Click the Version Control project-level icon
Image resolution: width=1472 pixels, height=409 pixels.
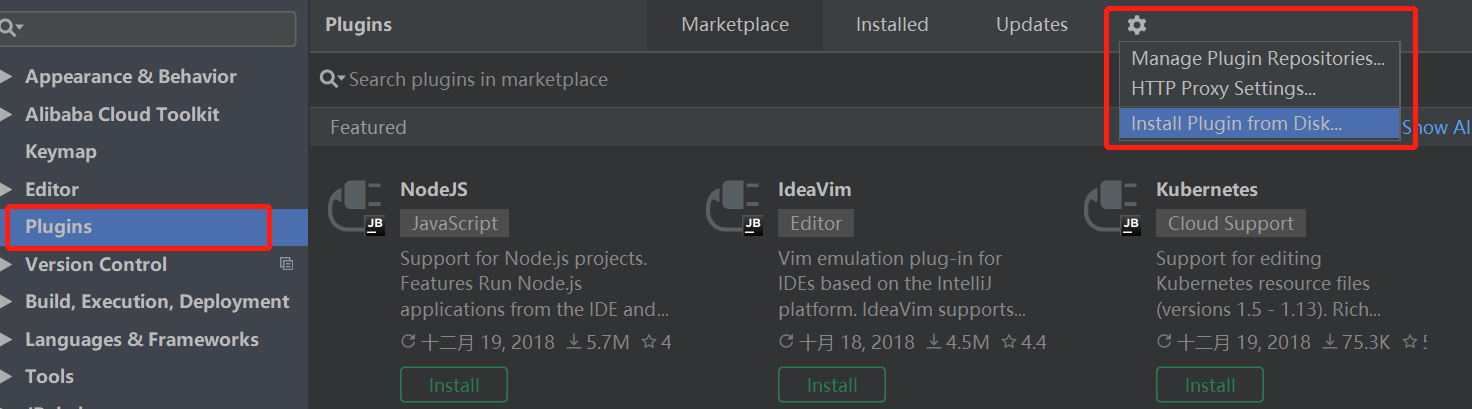(287, 264)
